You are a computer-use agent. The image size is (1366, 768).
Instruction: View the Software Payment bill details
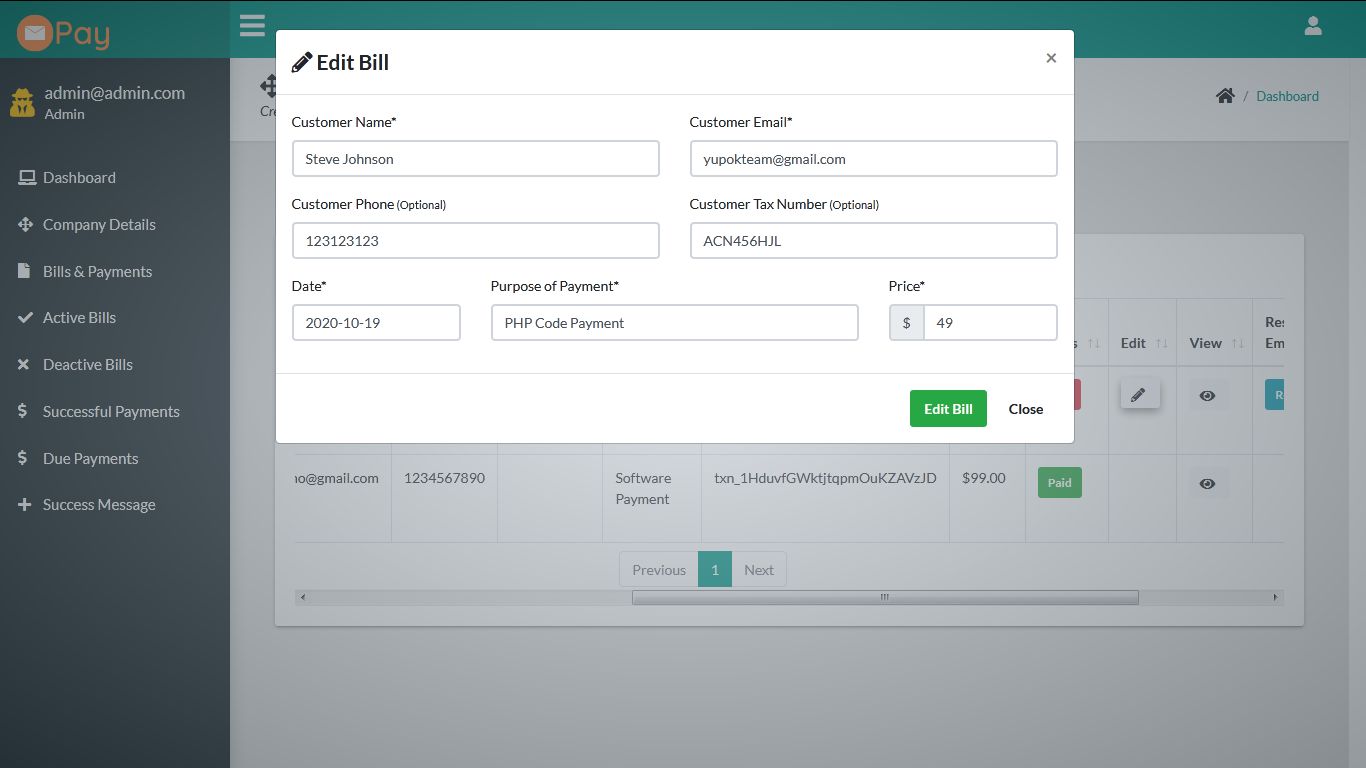(1207, 483)
